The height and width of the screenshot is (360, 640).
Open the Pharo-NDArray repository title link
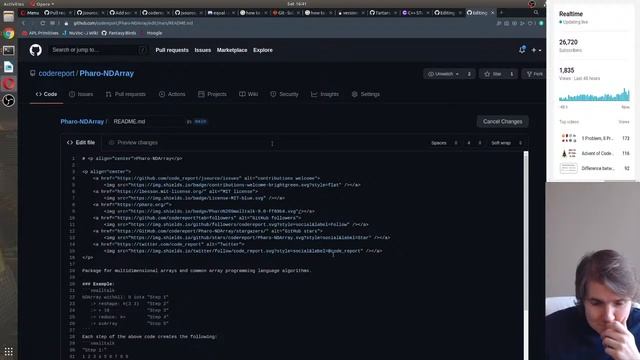(107, 73)
